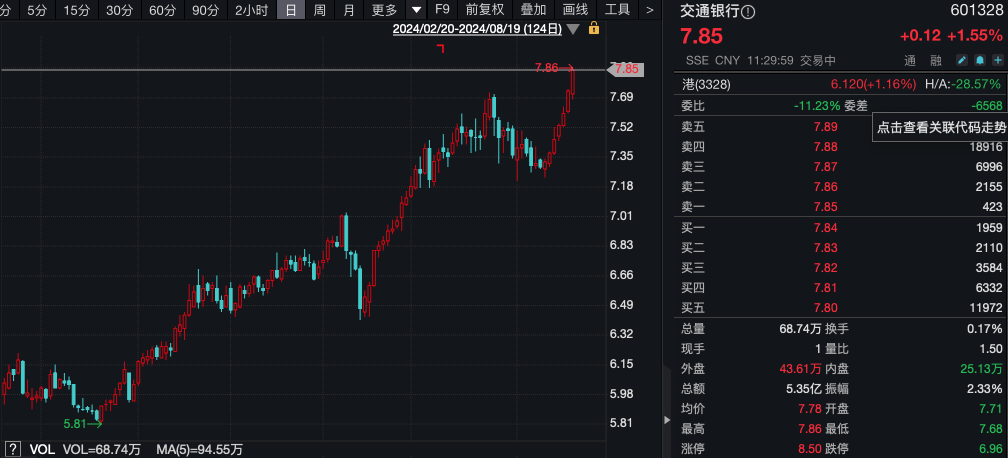This screenshot has height=458, width=1008.
Task: Switch chart to 周 weekly period
Action: (x=320, y=10)
